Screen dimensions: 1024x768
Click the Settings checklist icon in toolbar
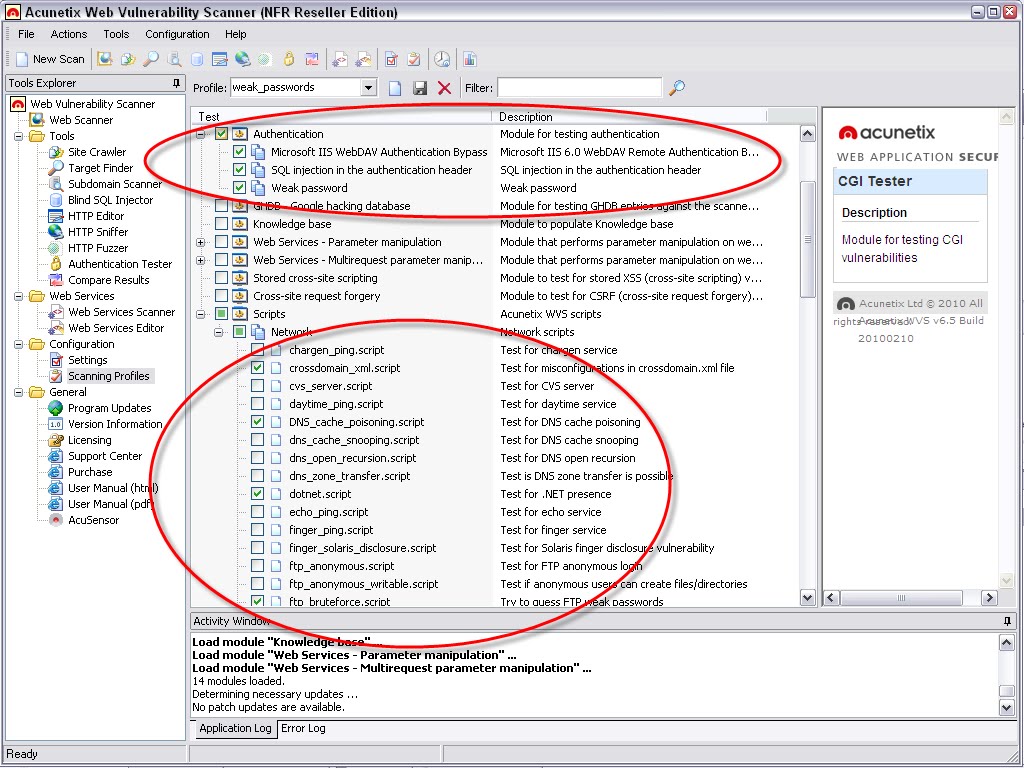tap(391, 59)
